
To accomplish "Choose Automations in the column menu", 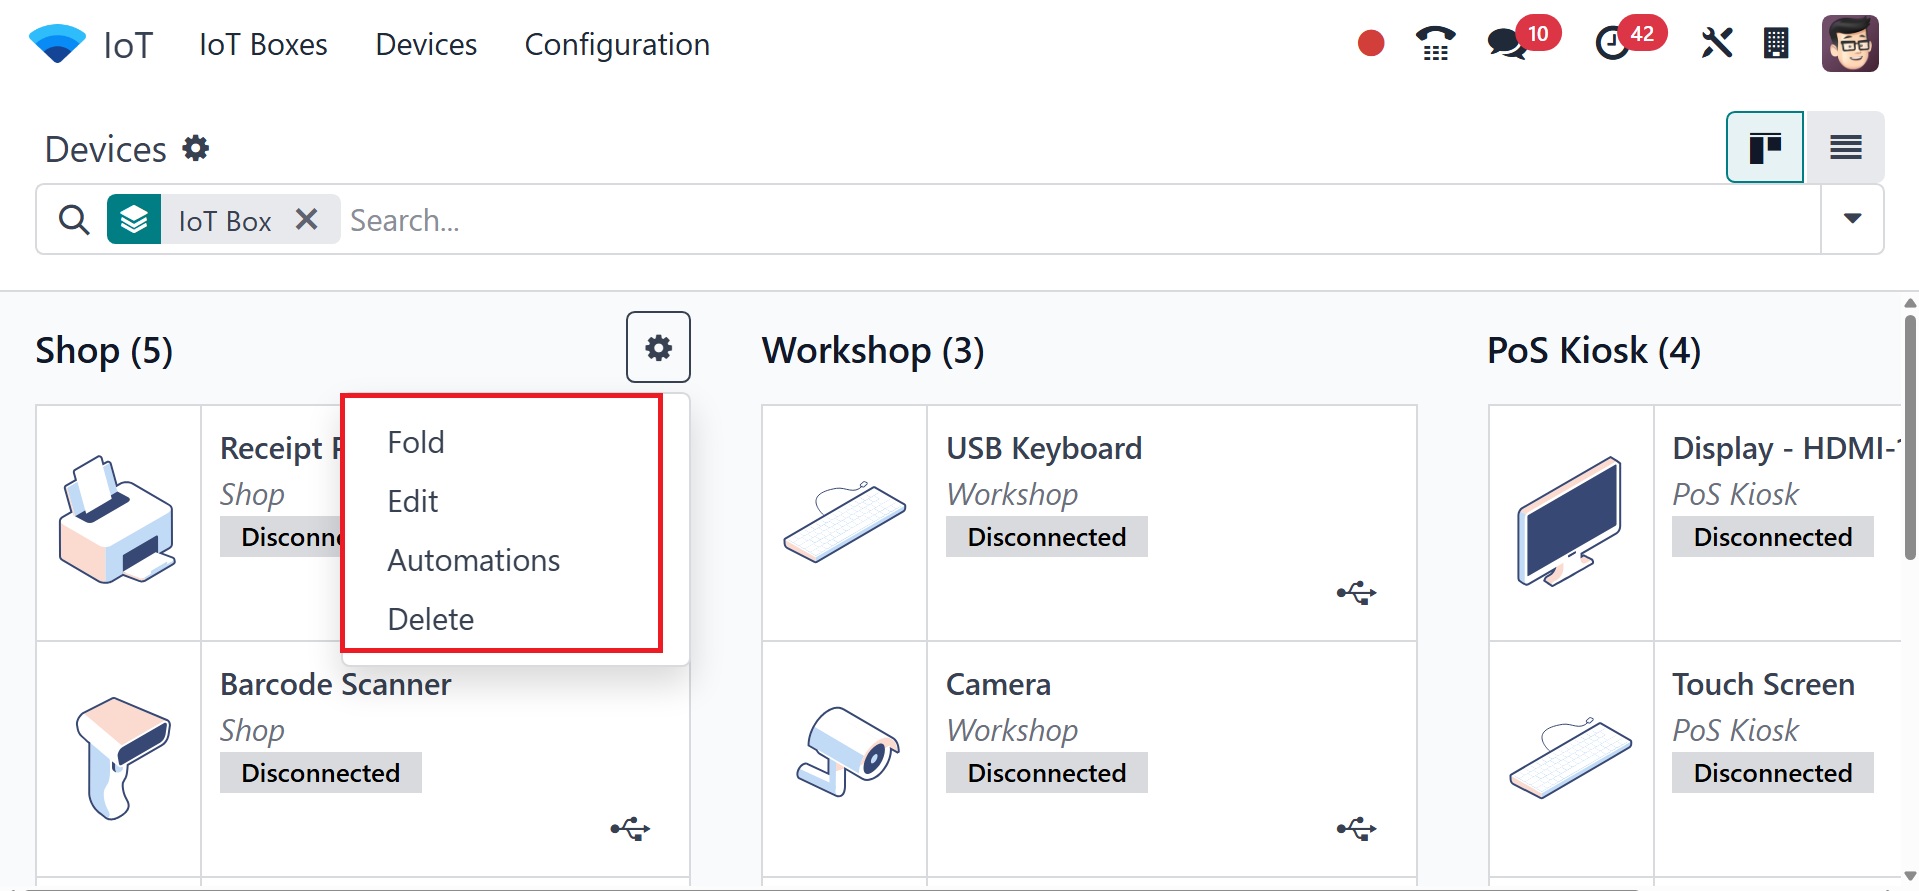I will 473,560.
